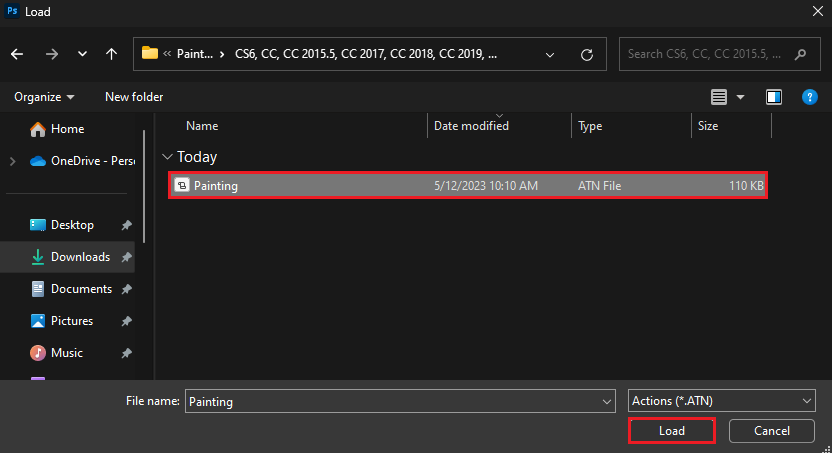Click New folder in the toolbar

tap(134, 97)
